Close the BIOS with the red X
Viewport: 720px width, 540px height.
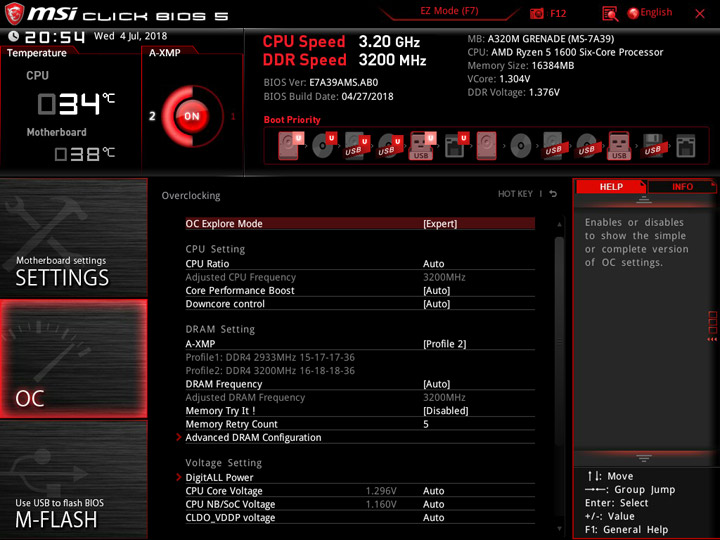point(700,13)
